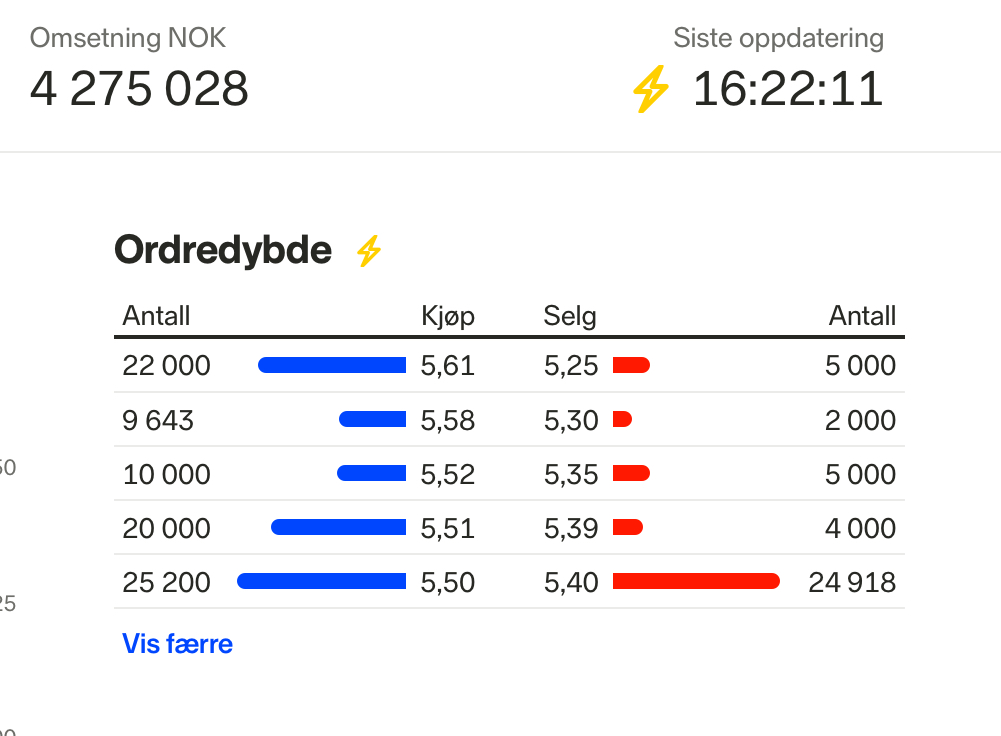Select the blue bar for bid 5,50
Image resolution: width=1001 pixels, height=736 pixels.
[x=321, y=582]
